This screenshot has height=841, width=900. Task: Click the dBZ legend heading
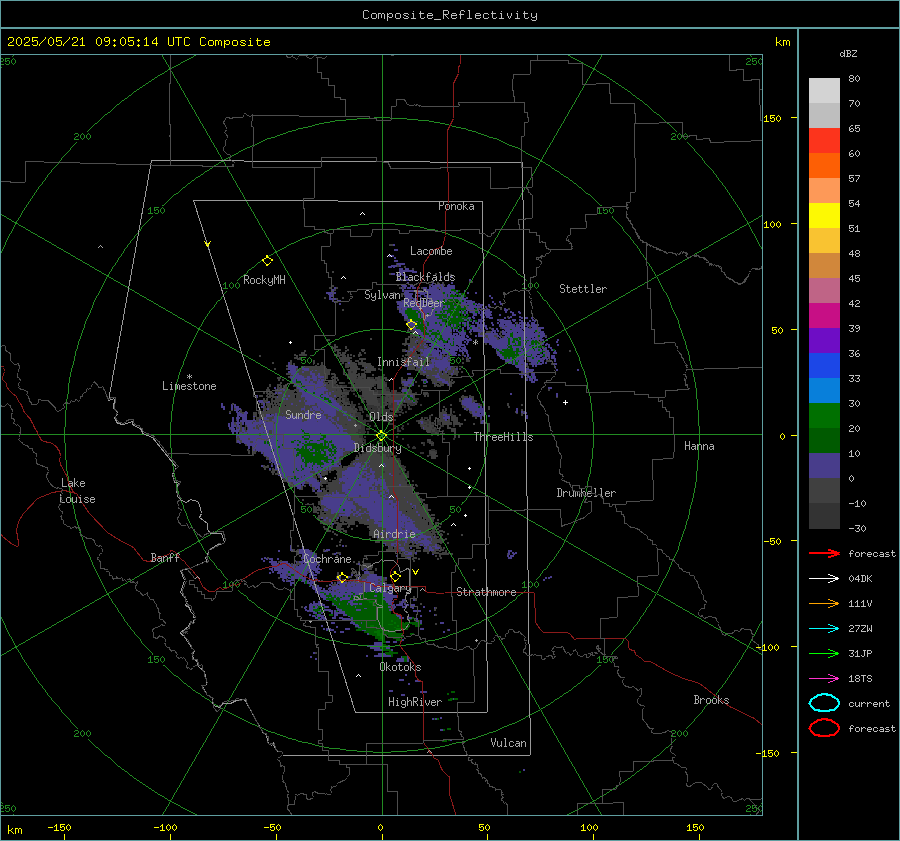(x=848, y=53)
